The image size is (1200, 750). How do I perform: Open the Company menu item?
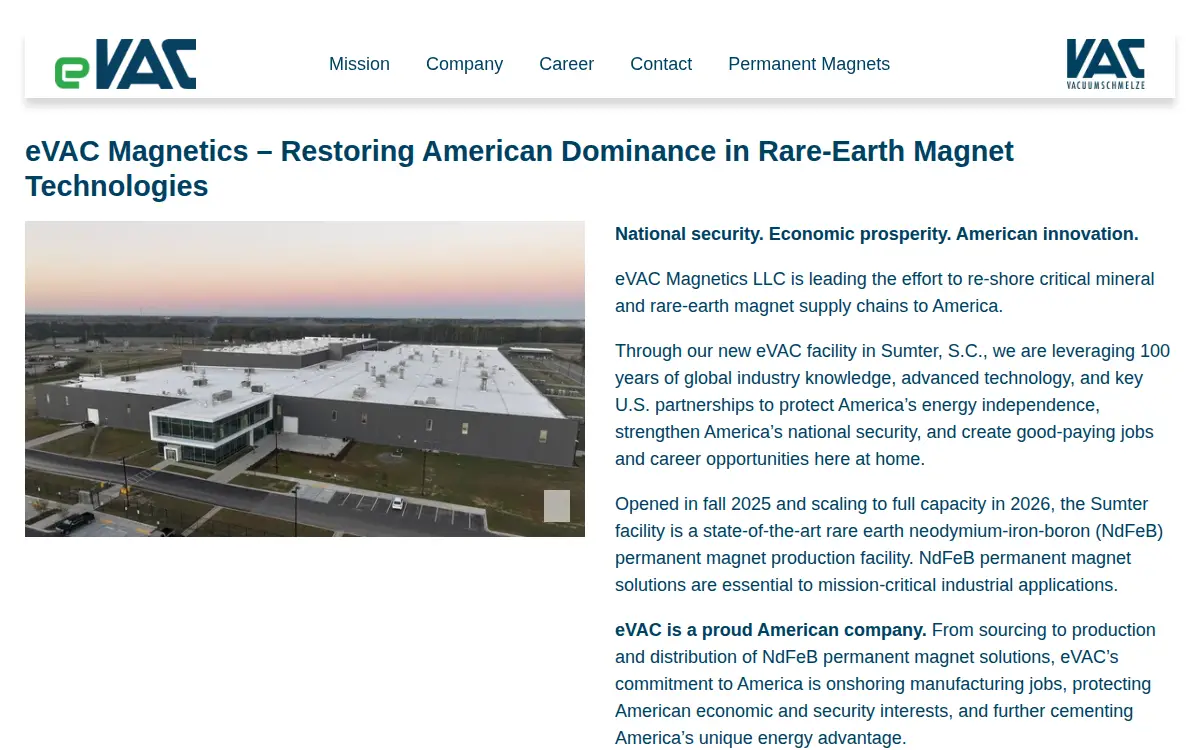(464, 64)
